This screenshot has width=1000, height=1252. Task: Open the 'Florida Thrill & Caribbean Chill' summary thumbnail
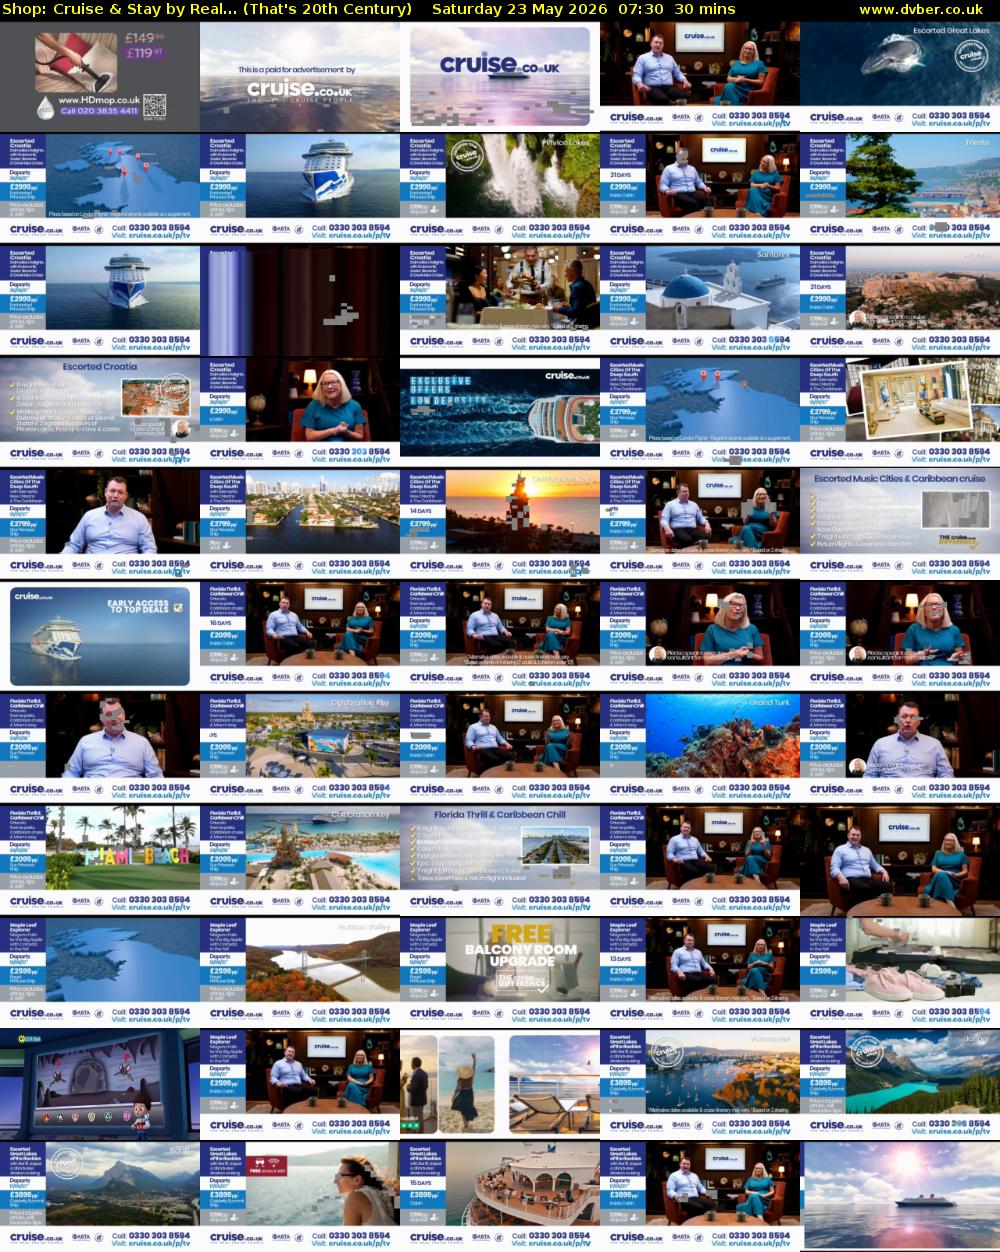(x=500, y=861)
